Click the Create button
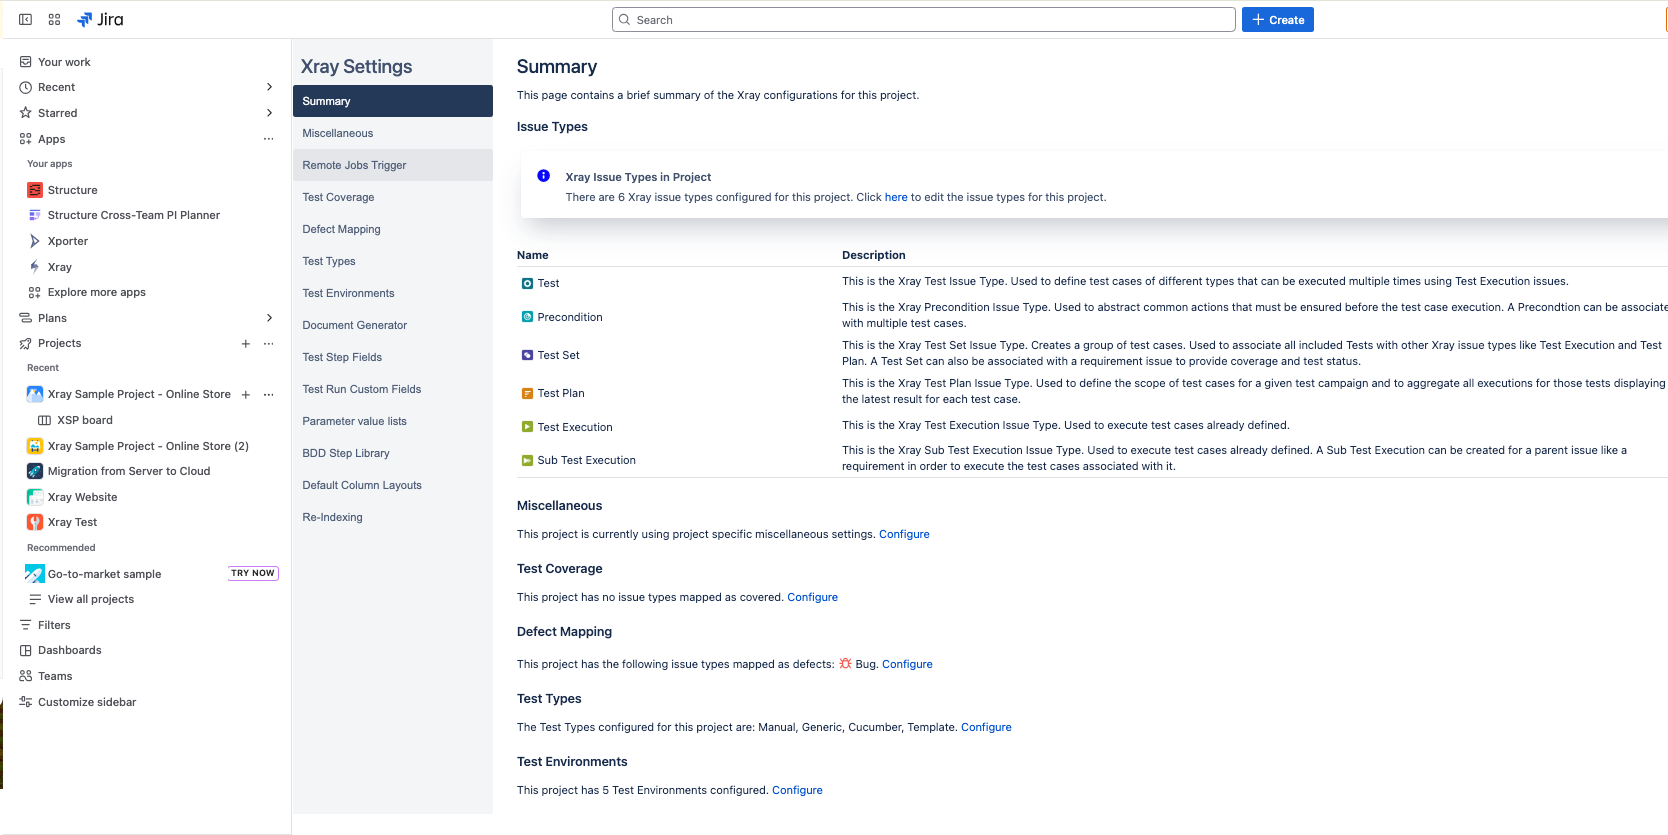The width and height of the screenshot is (1668, 835). 1278,20
